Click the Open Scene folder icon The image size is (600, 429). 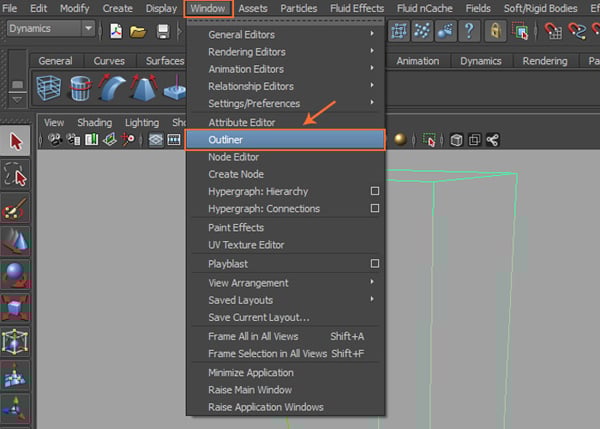[138, 31]
